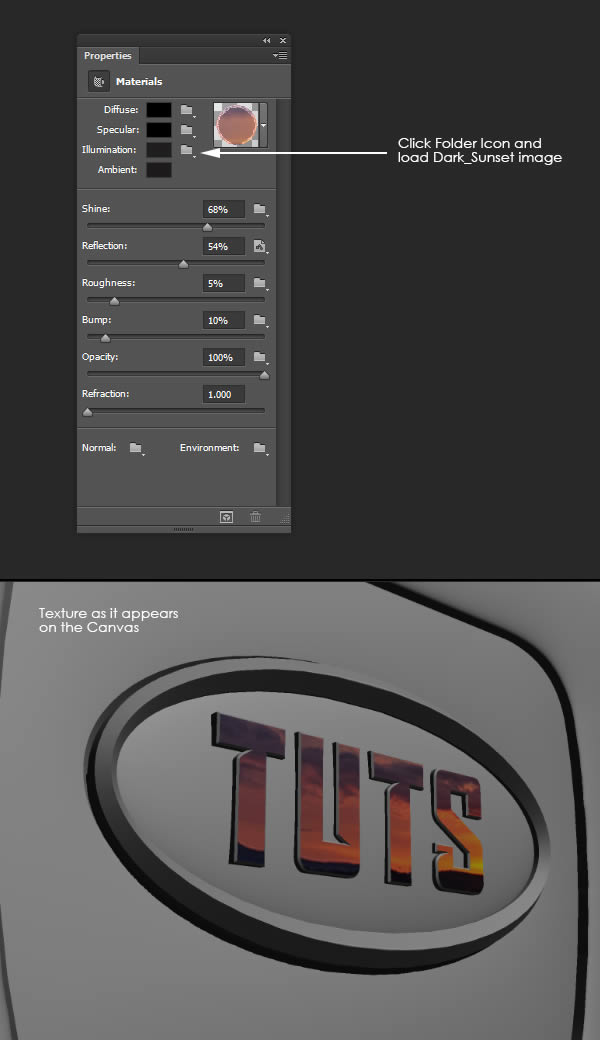Click the panel bottom grip handle

184,529
